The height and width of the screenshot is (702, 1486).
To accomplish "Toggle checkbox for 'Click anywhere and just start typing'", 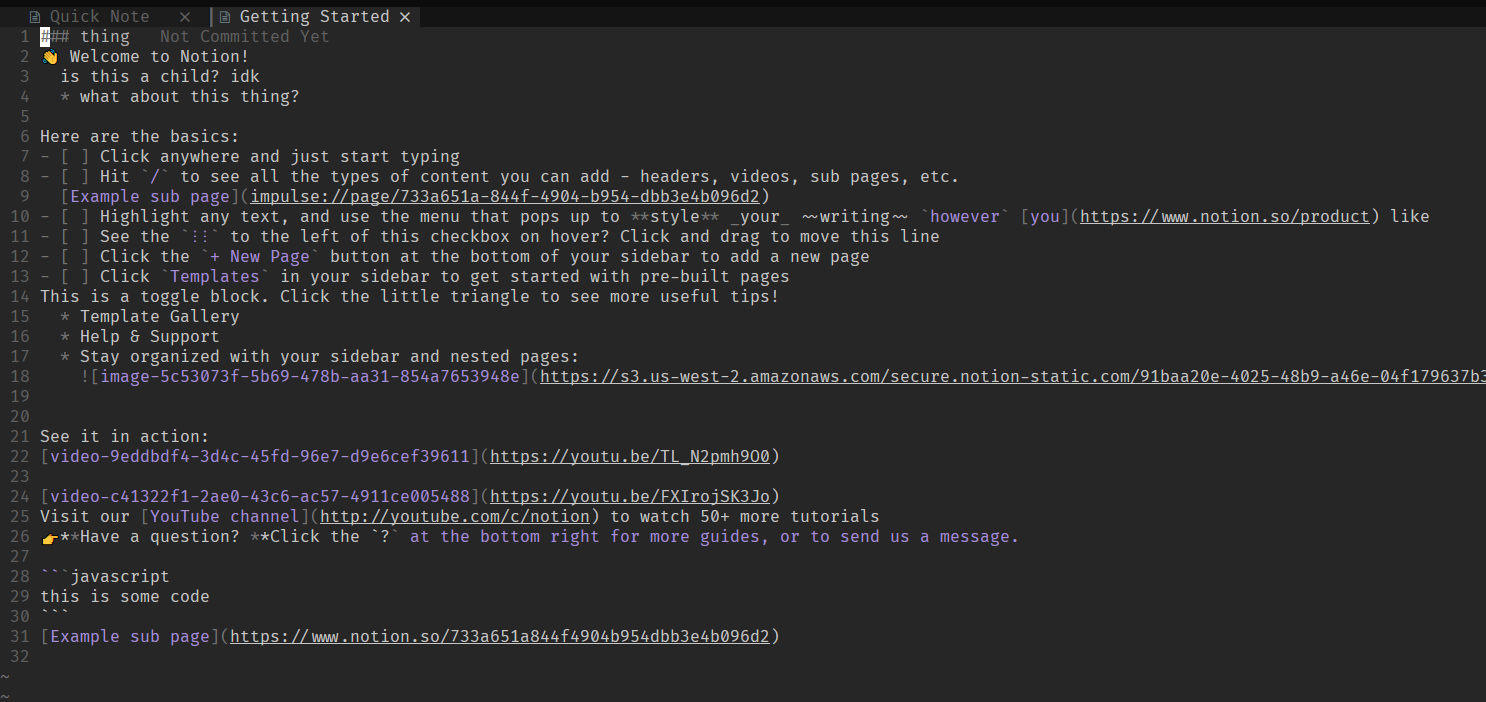I will (75, 157).
